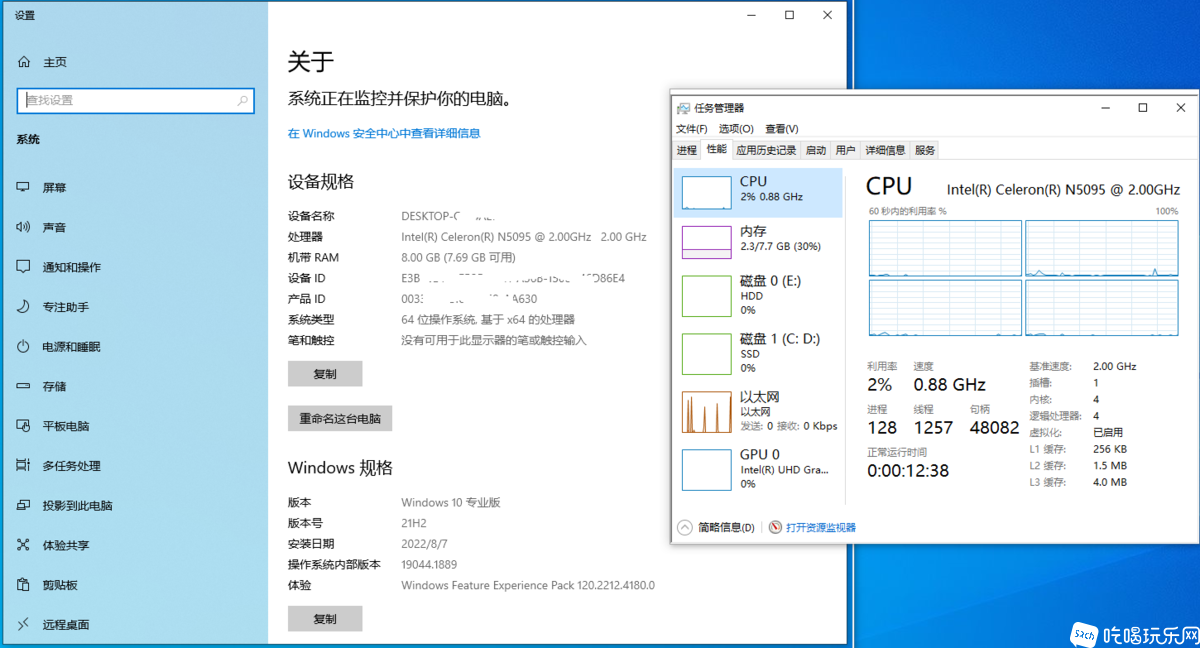Viewport: 1200px width, 648px height.
Task: Click Resource Monitor icon in Task Manager
Action: 775,527
